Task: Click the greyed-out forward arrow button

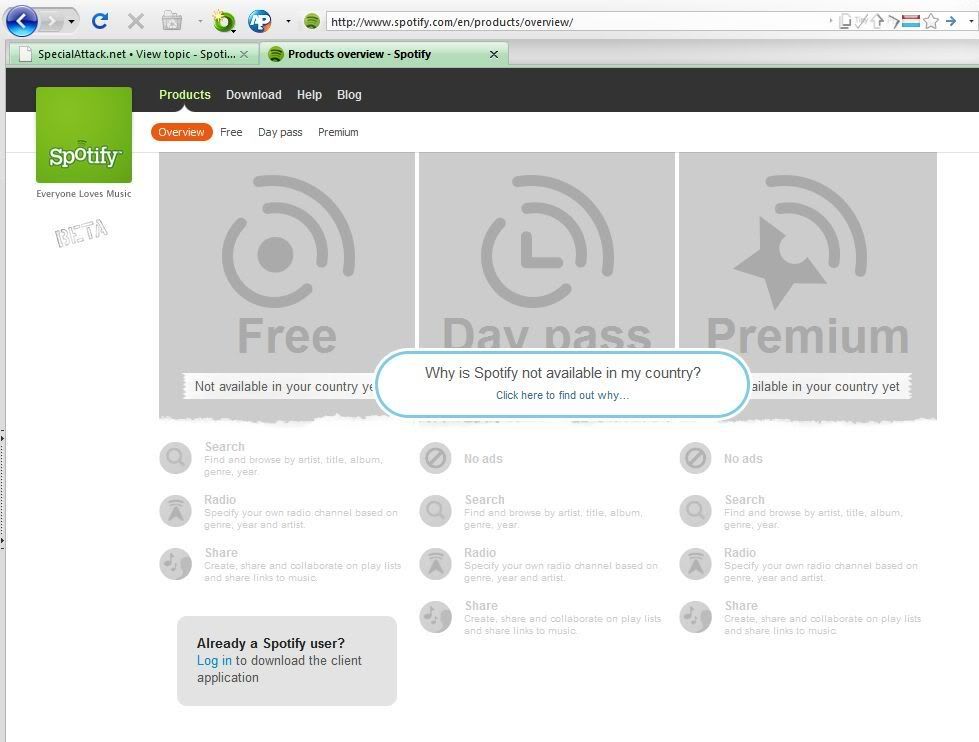Action: tap(52, 21)
